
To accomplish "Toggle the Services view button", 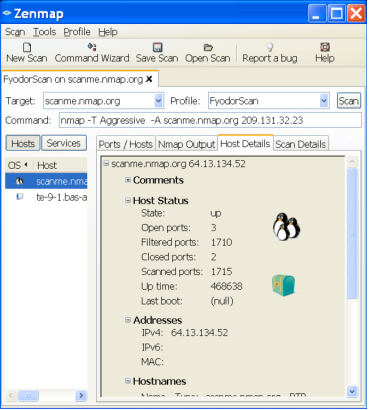I will tap(64, 143).
